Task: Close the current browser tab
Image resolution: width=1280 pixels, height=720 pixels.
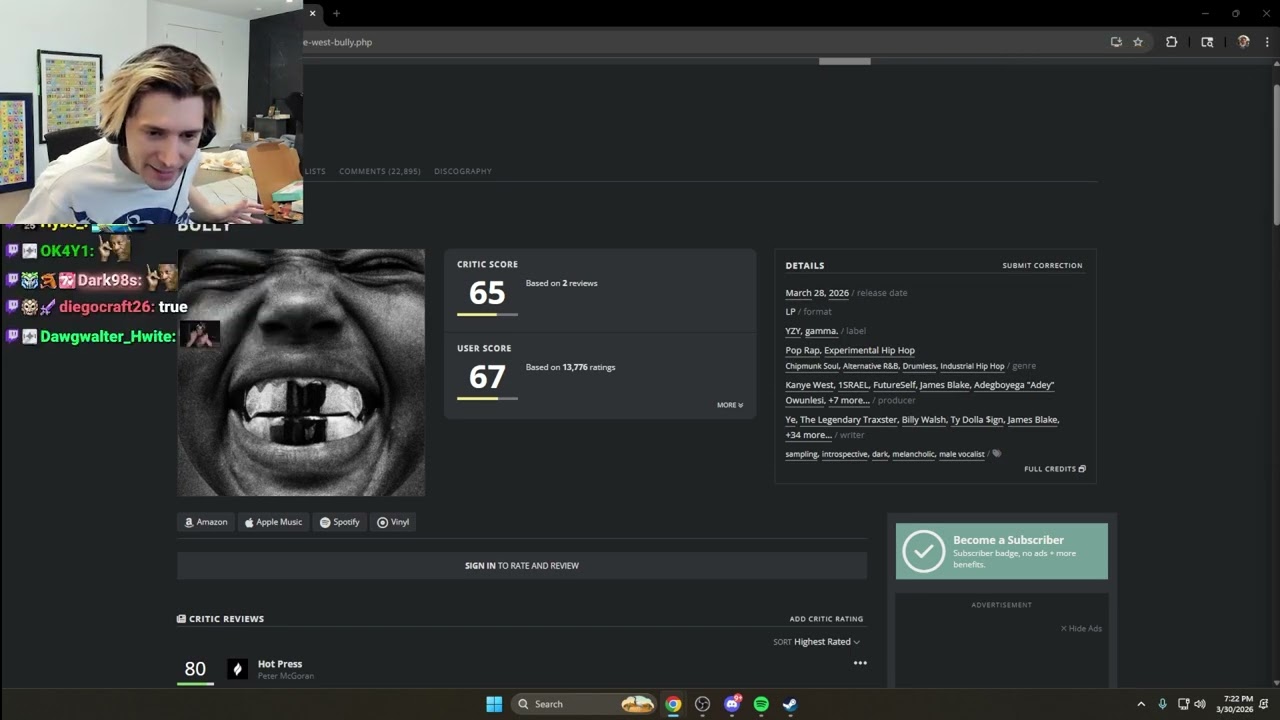Action: [x=312, y=13]
